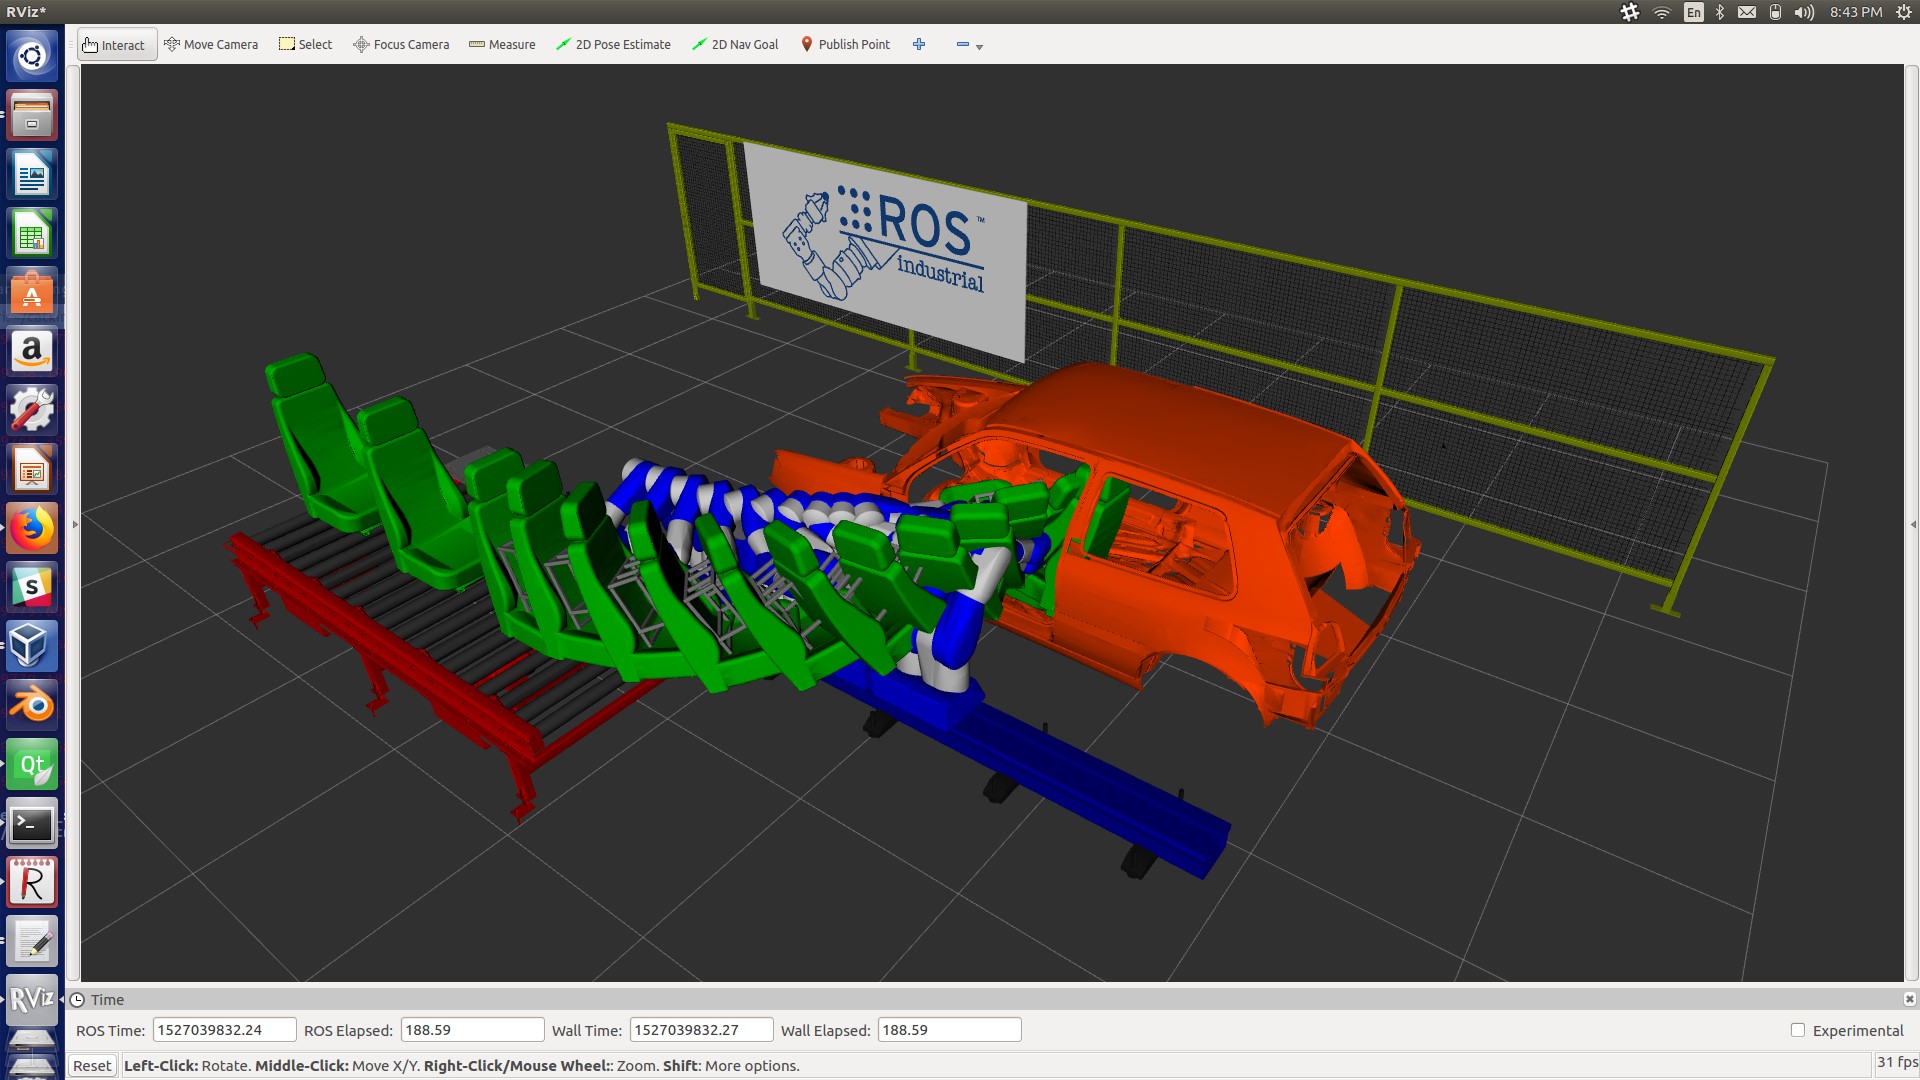Click the ROS Time field
1920x1080 pixels.
[224, 1030]
